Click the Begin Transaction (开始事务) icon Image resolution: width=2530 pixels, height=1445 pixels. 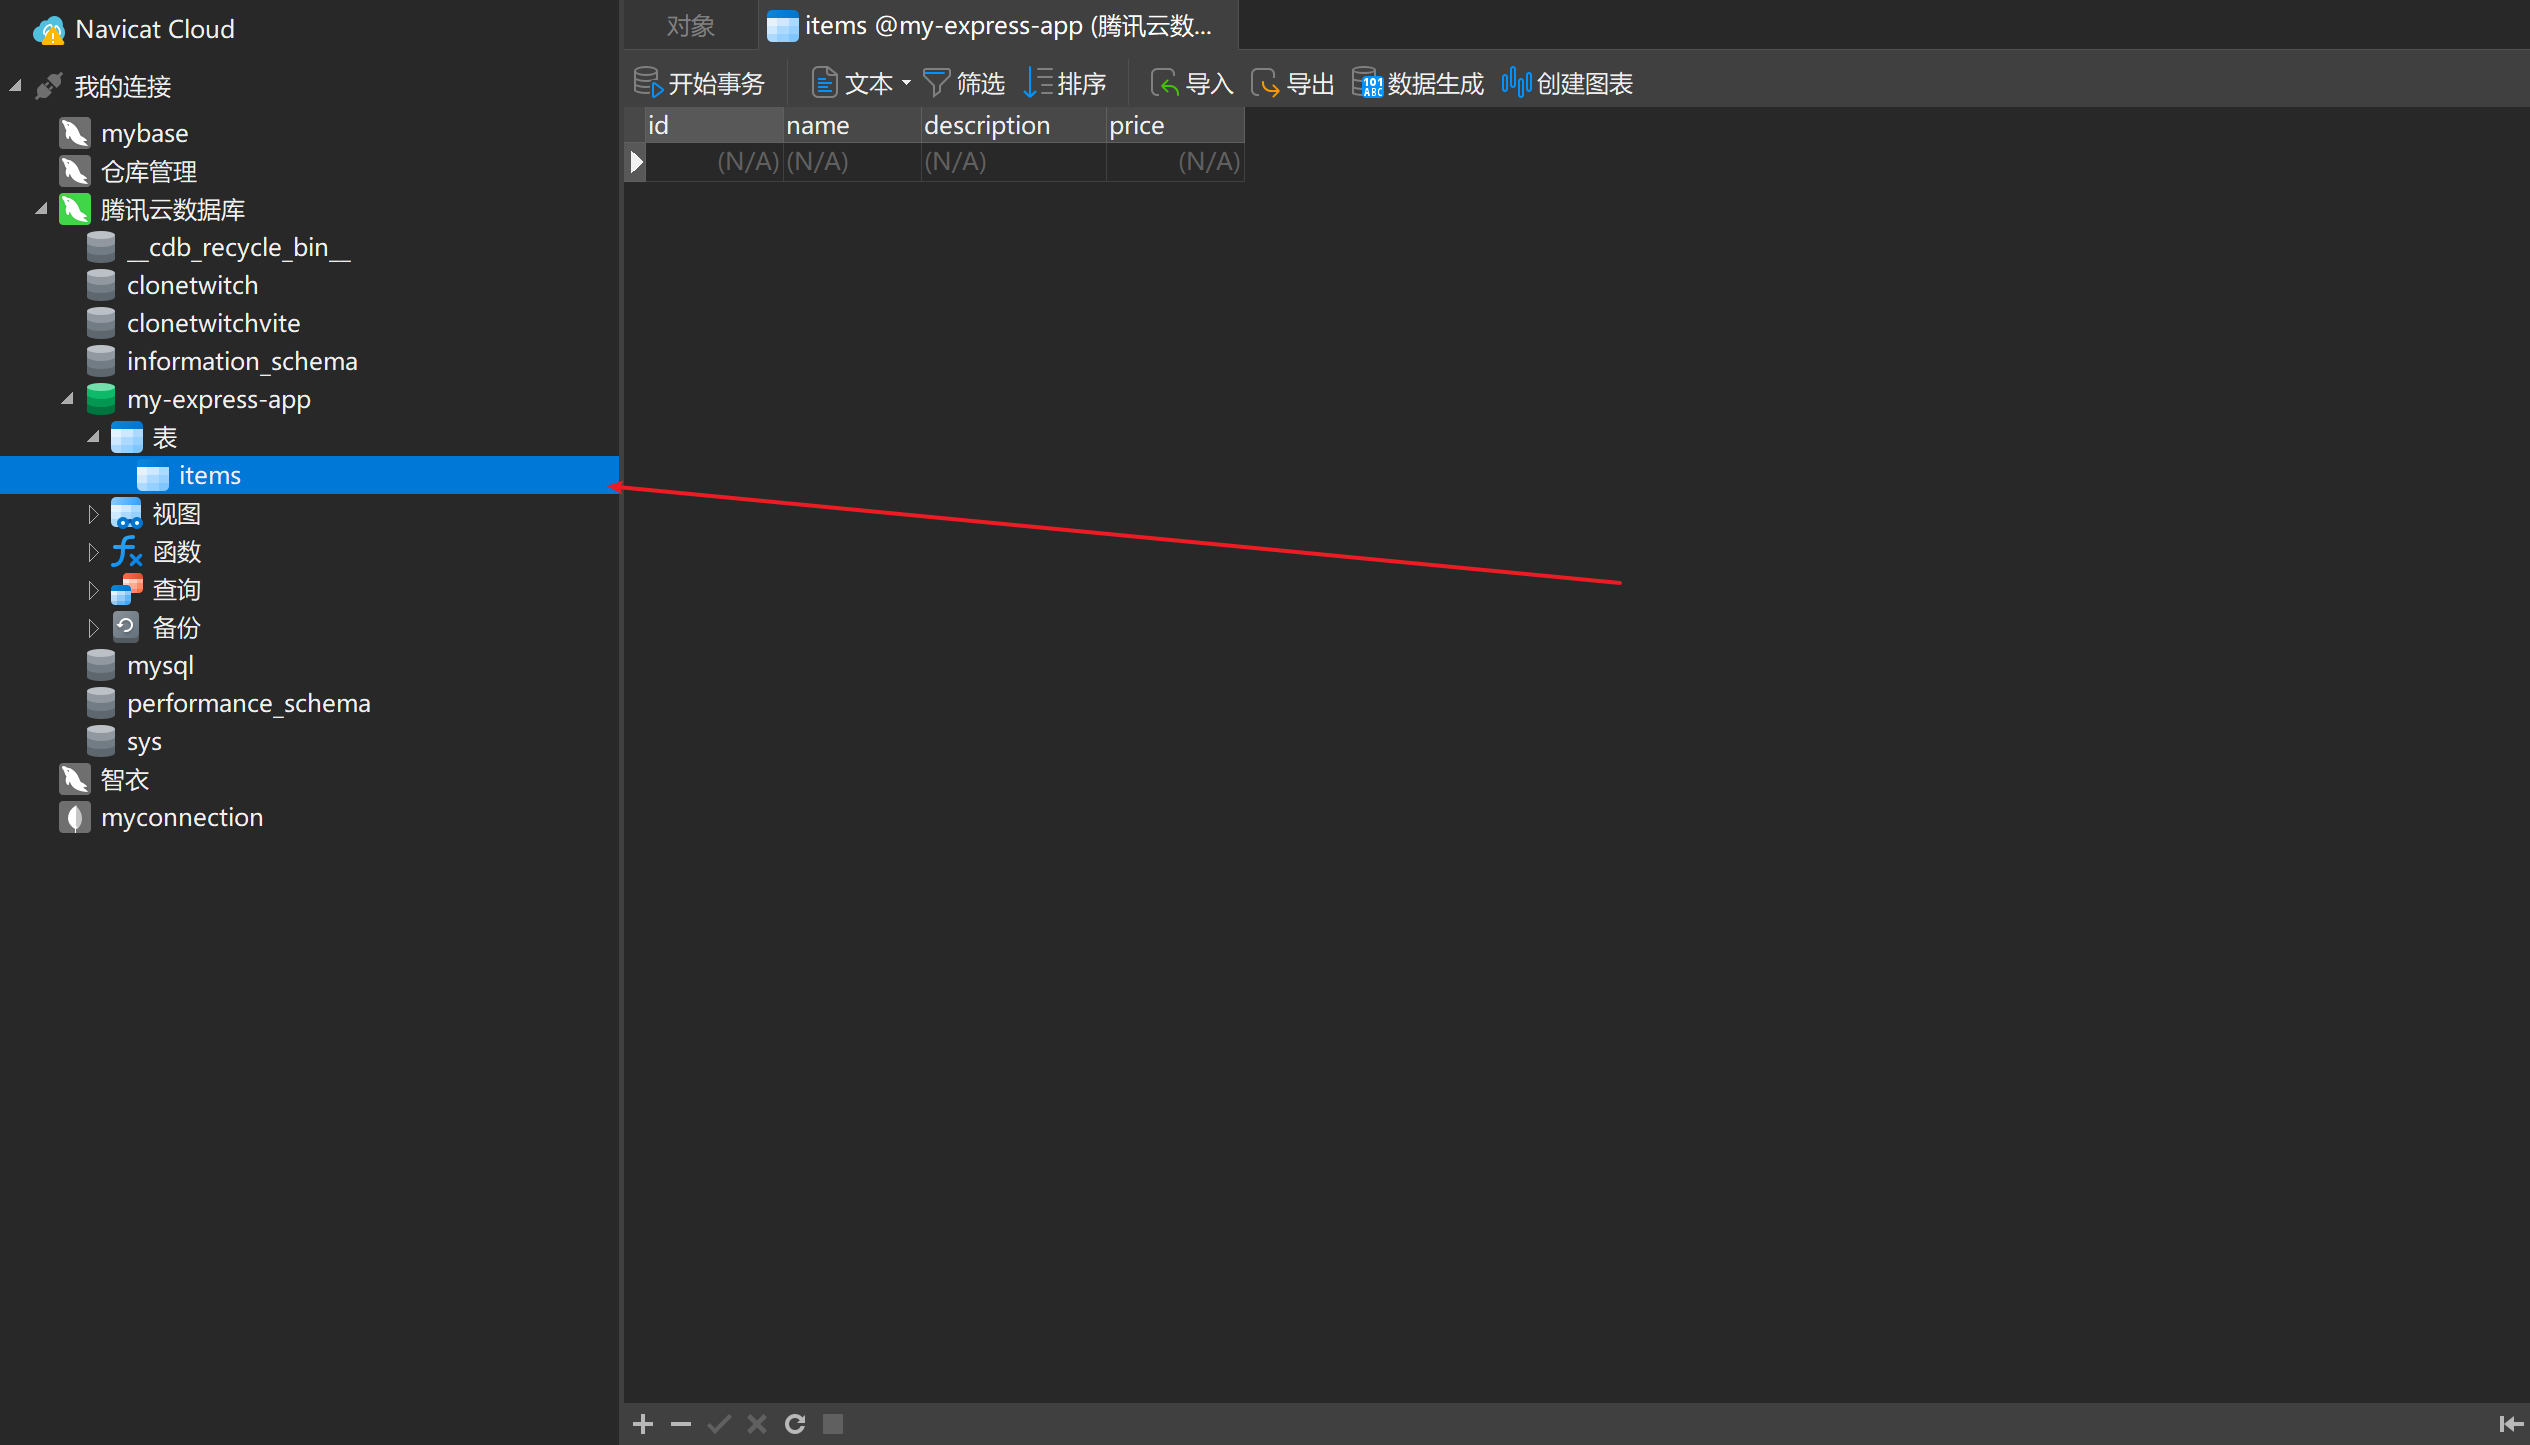(x=648, y=83)
